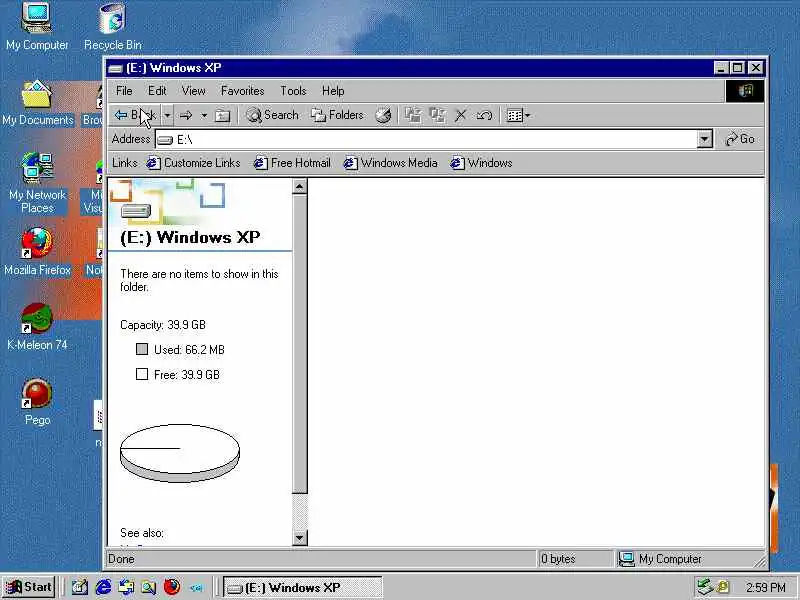800x600 pixels.
Task: Click the window resize grip corner
Action: pyautogui.click(x=760, y=561)
